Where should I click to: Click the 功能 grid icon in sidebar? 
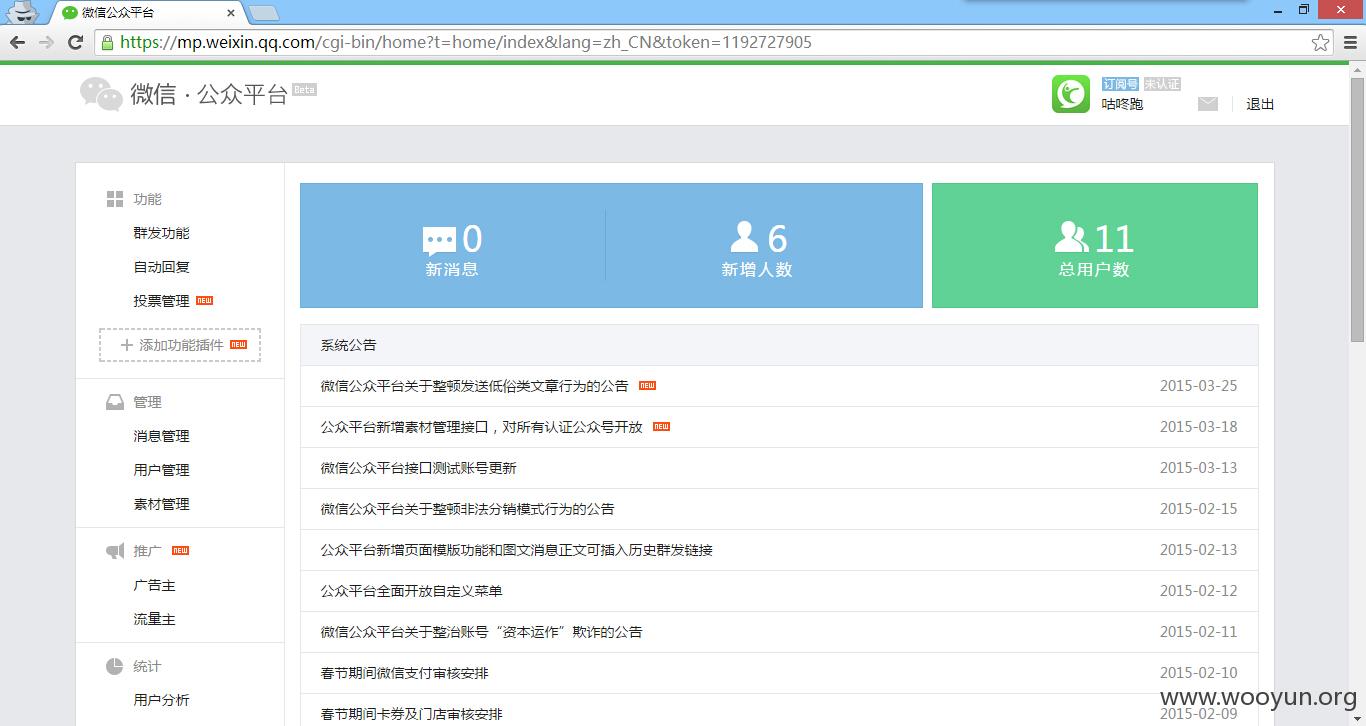tap(115, 199)
